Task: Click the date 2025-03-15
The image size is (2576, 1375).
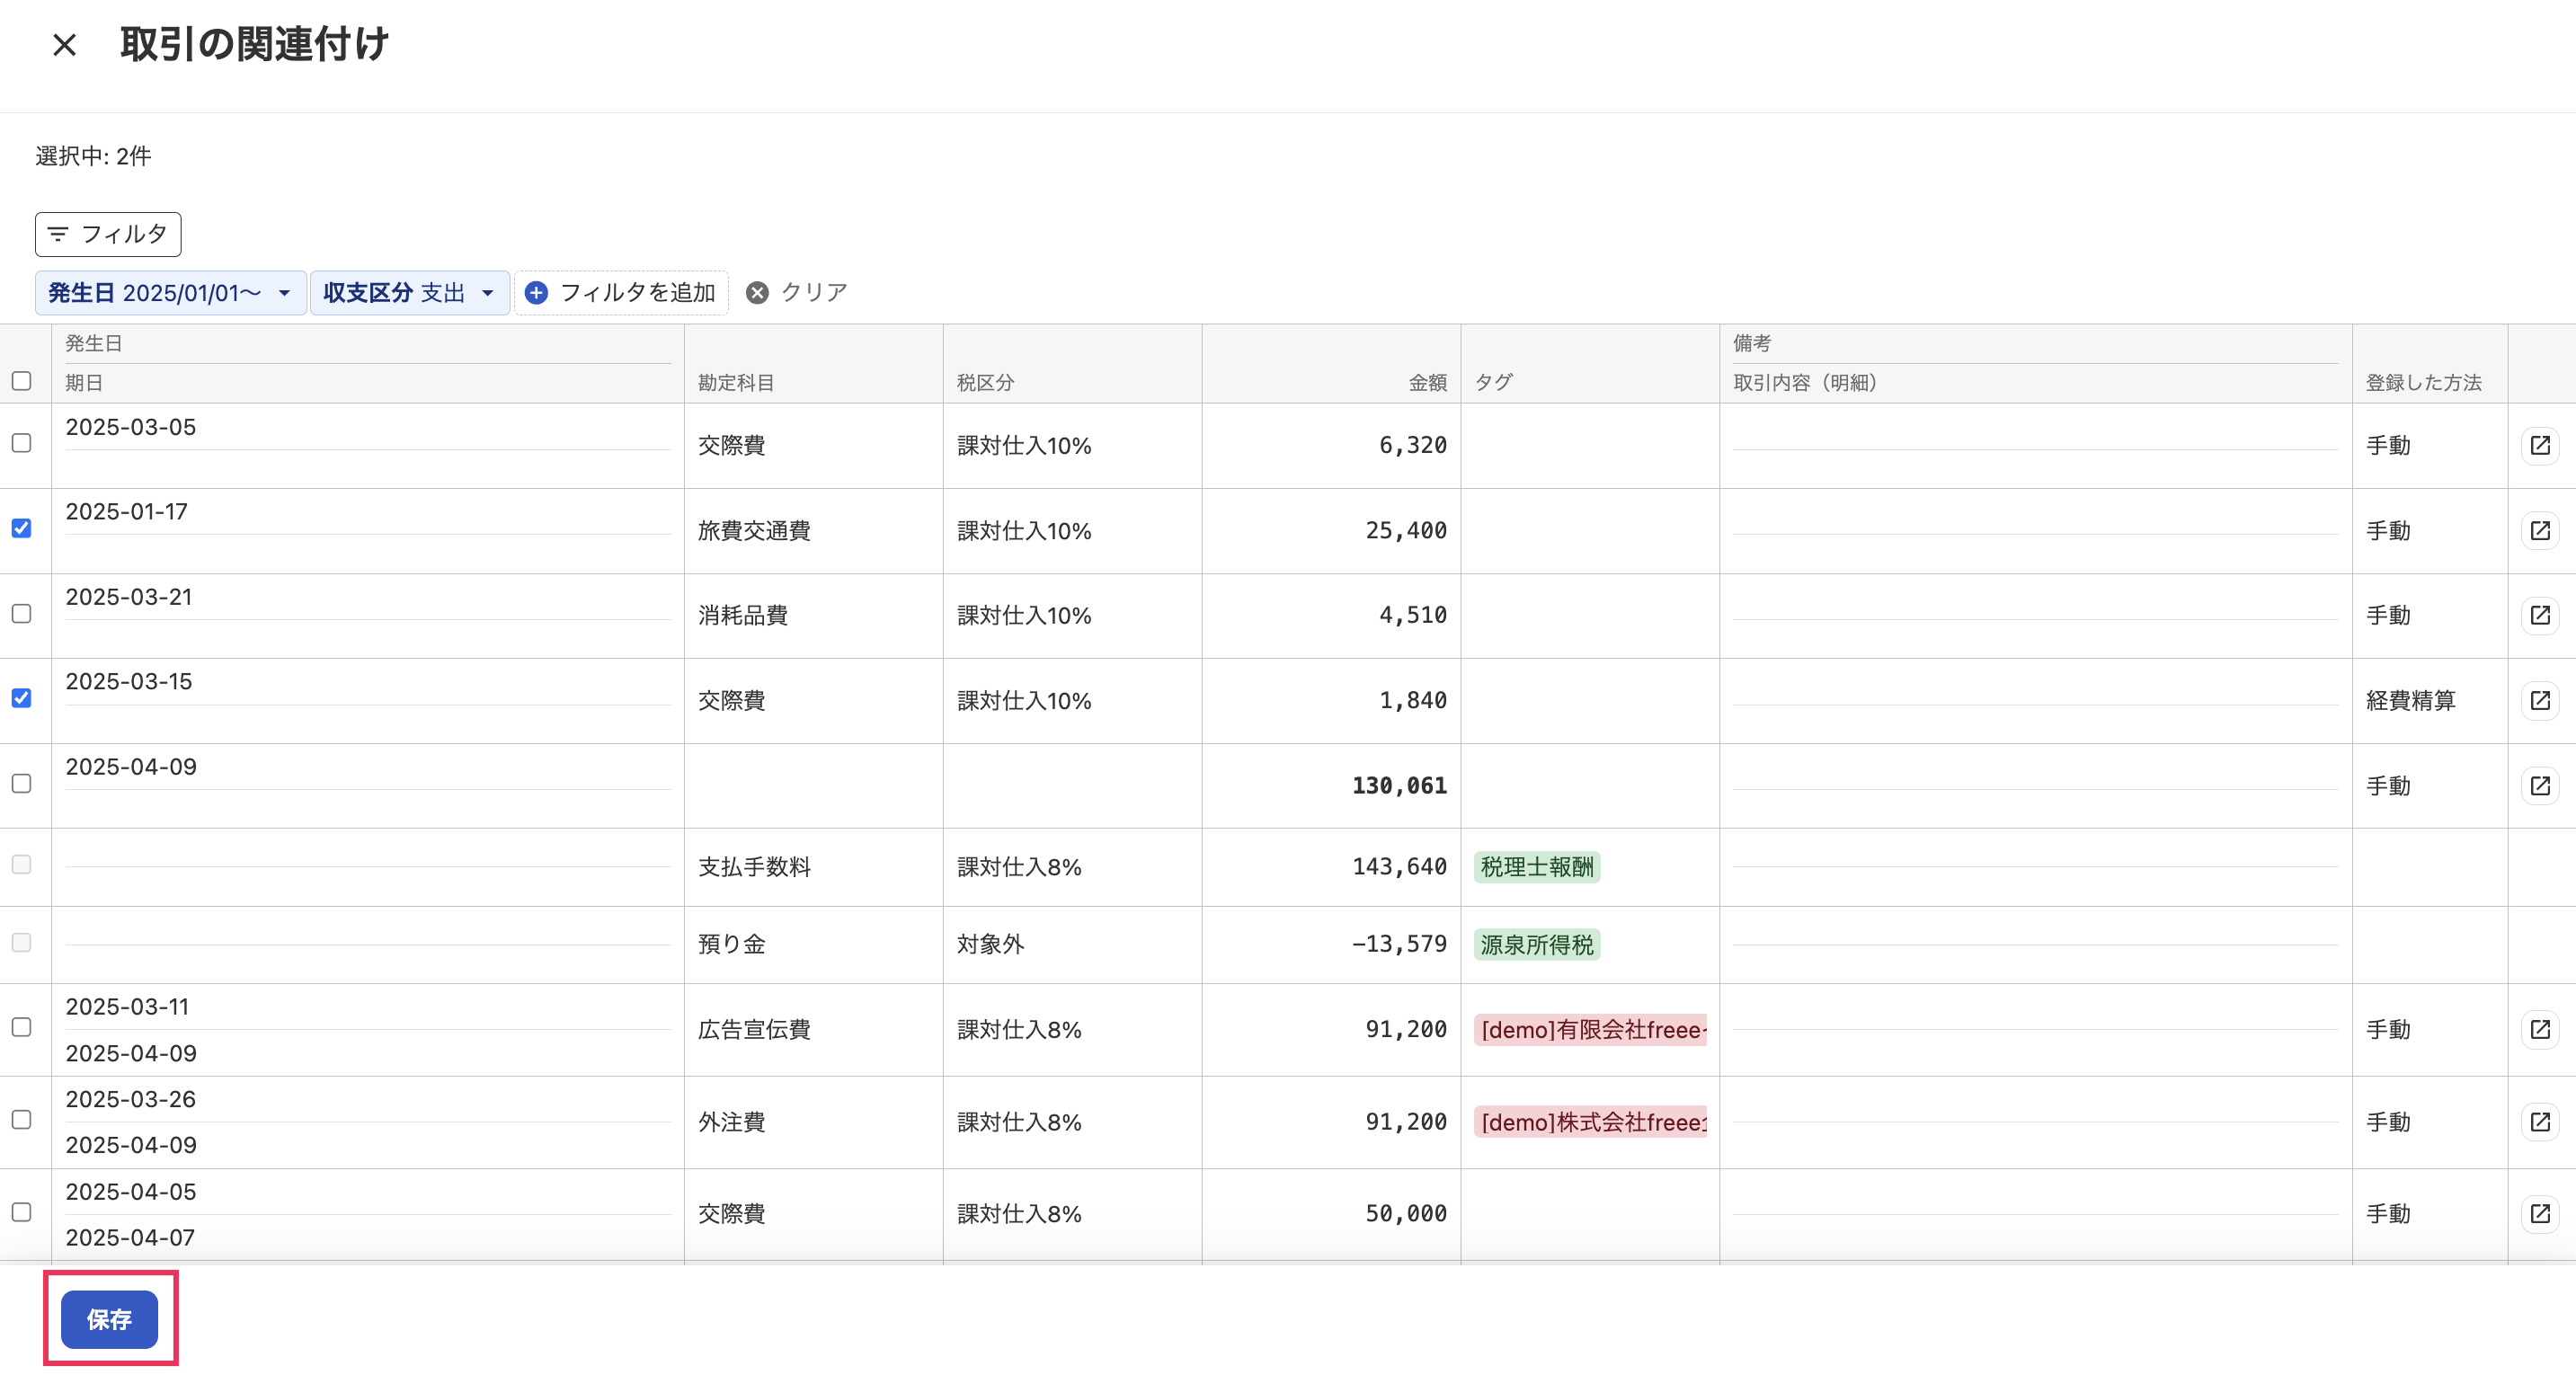Action: click(129, 682)
